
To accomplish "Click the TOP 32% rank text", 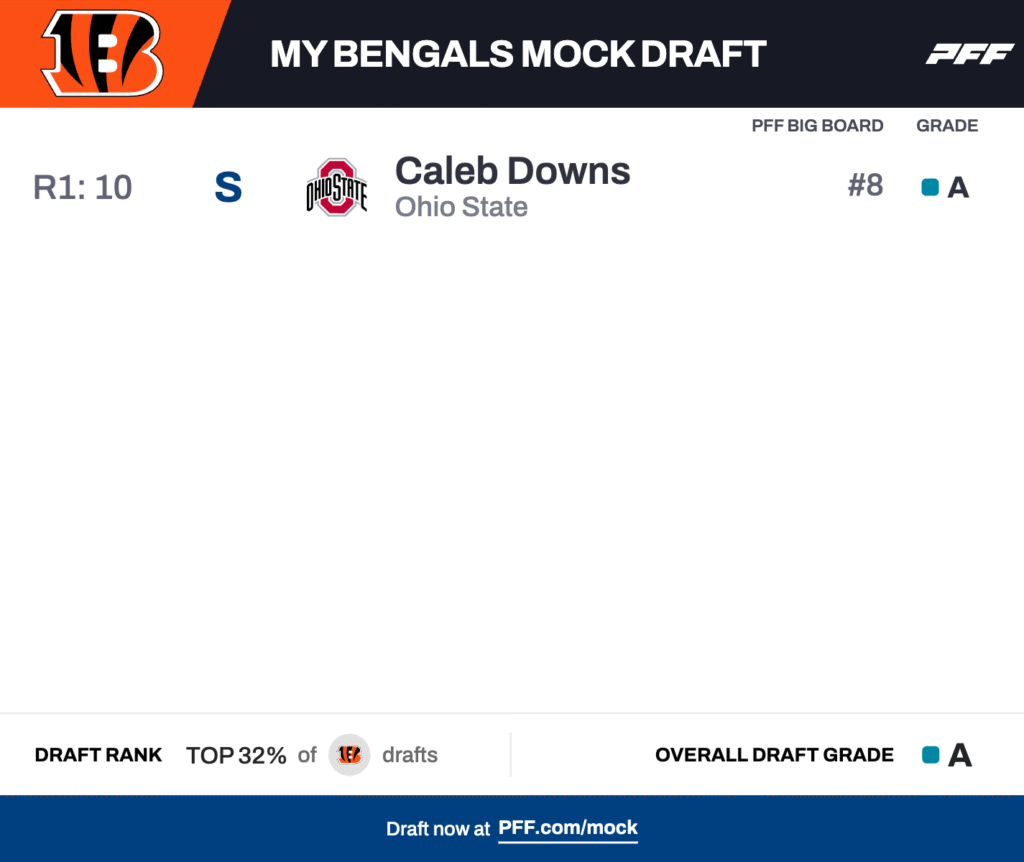I will pyautogui.click(x=236, y=755).
